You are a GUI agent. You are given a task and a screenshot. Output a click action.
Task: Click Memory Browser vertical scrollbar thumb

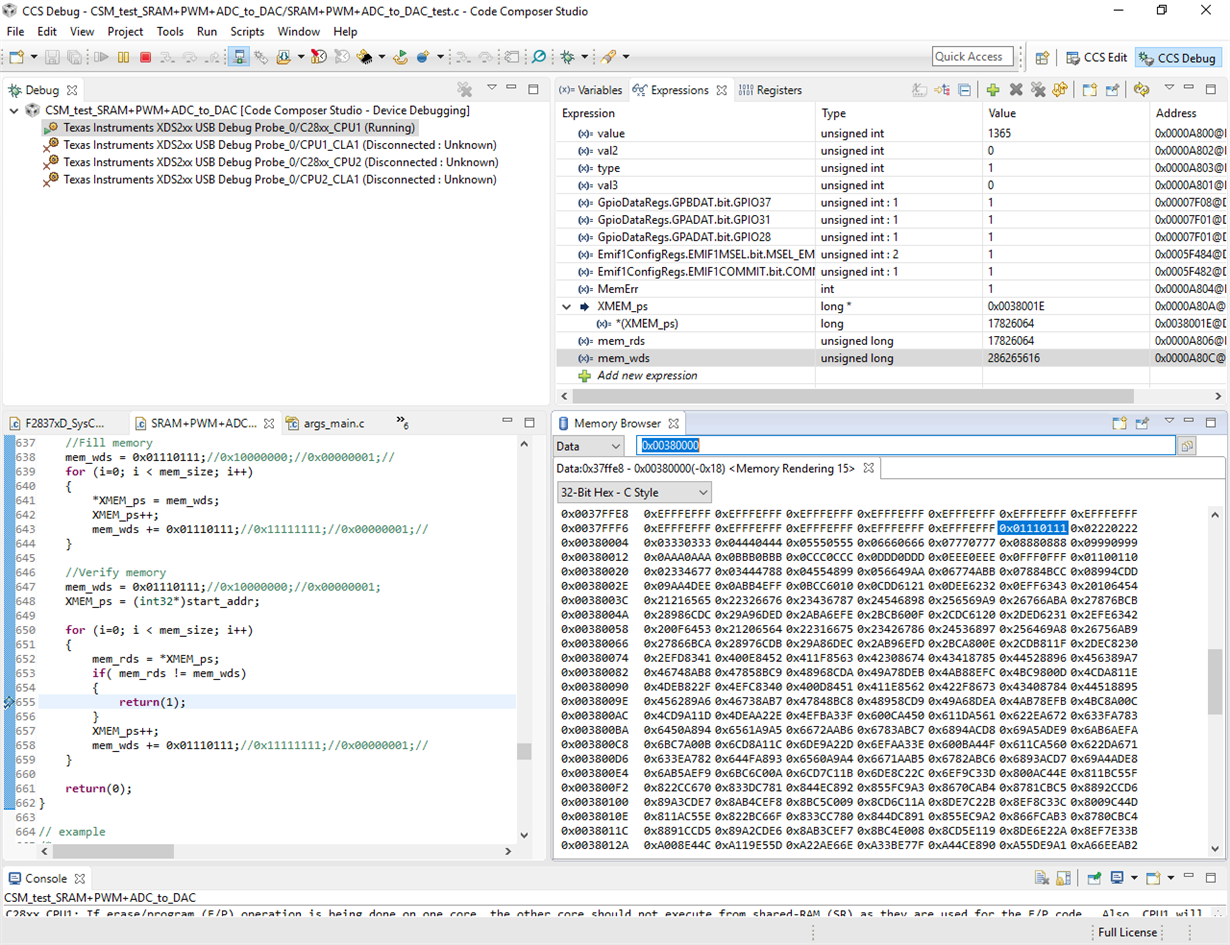pos(1215,682)
